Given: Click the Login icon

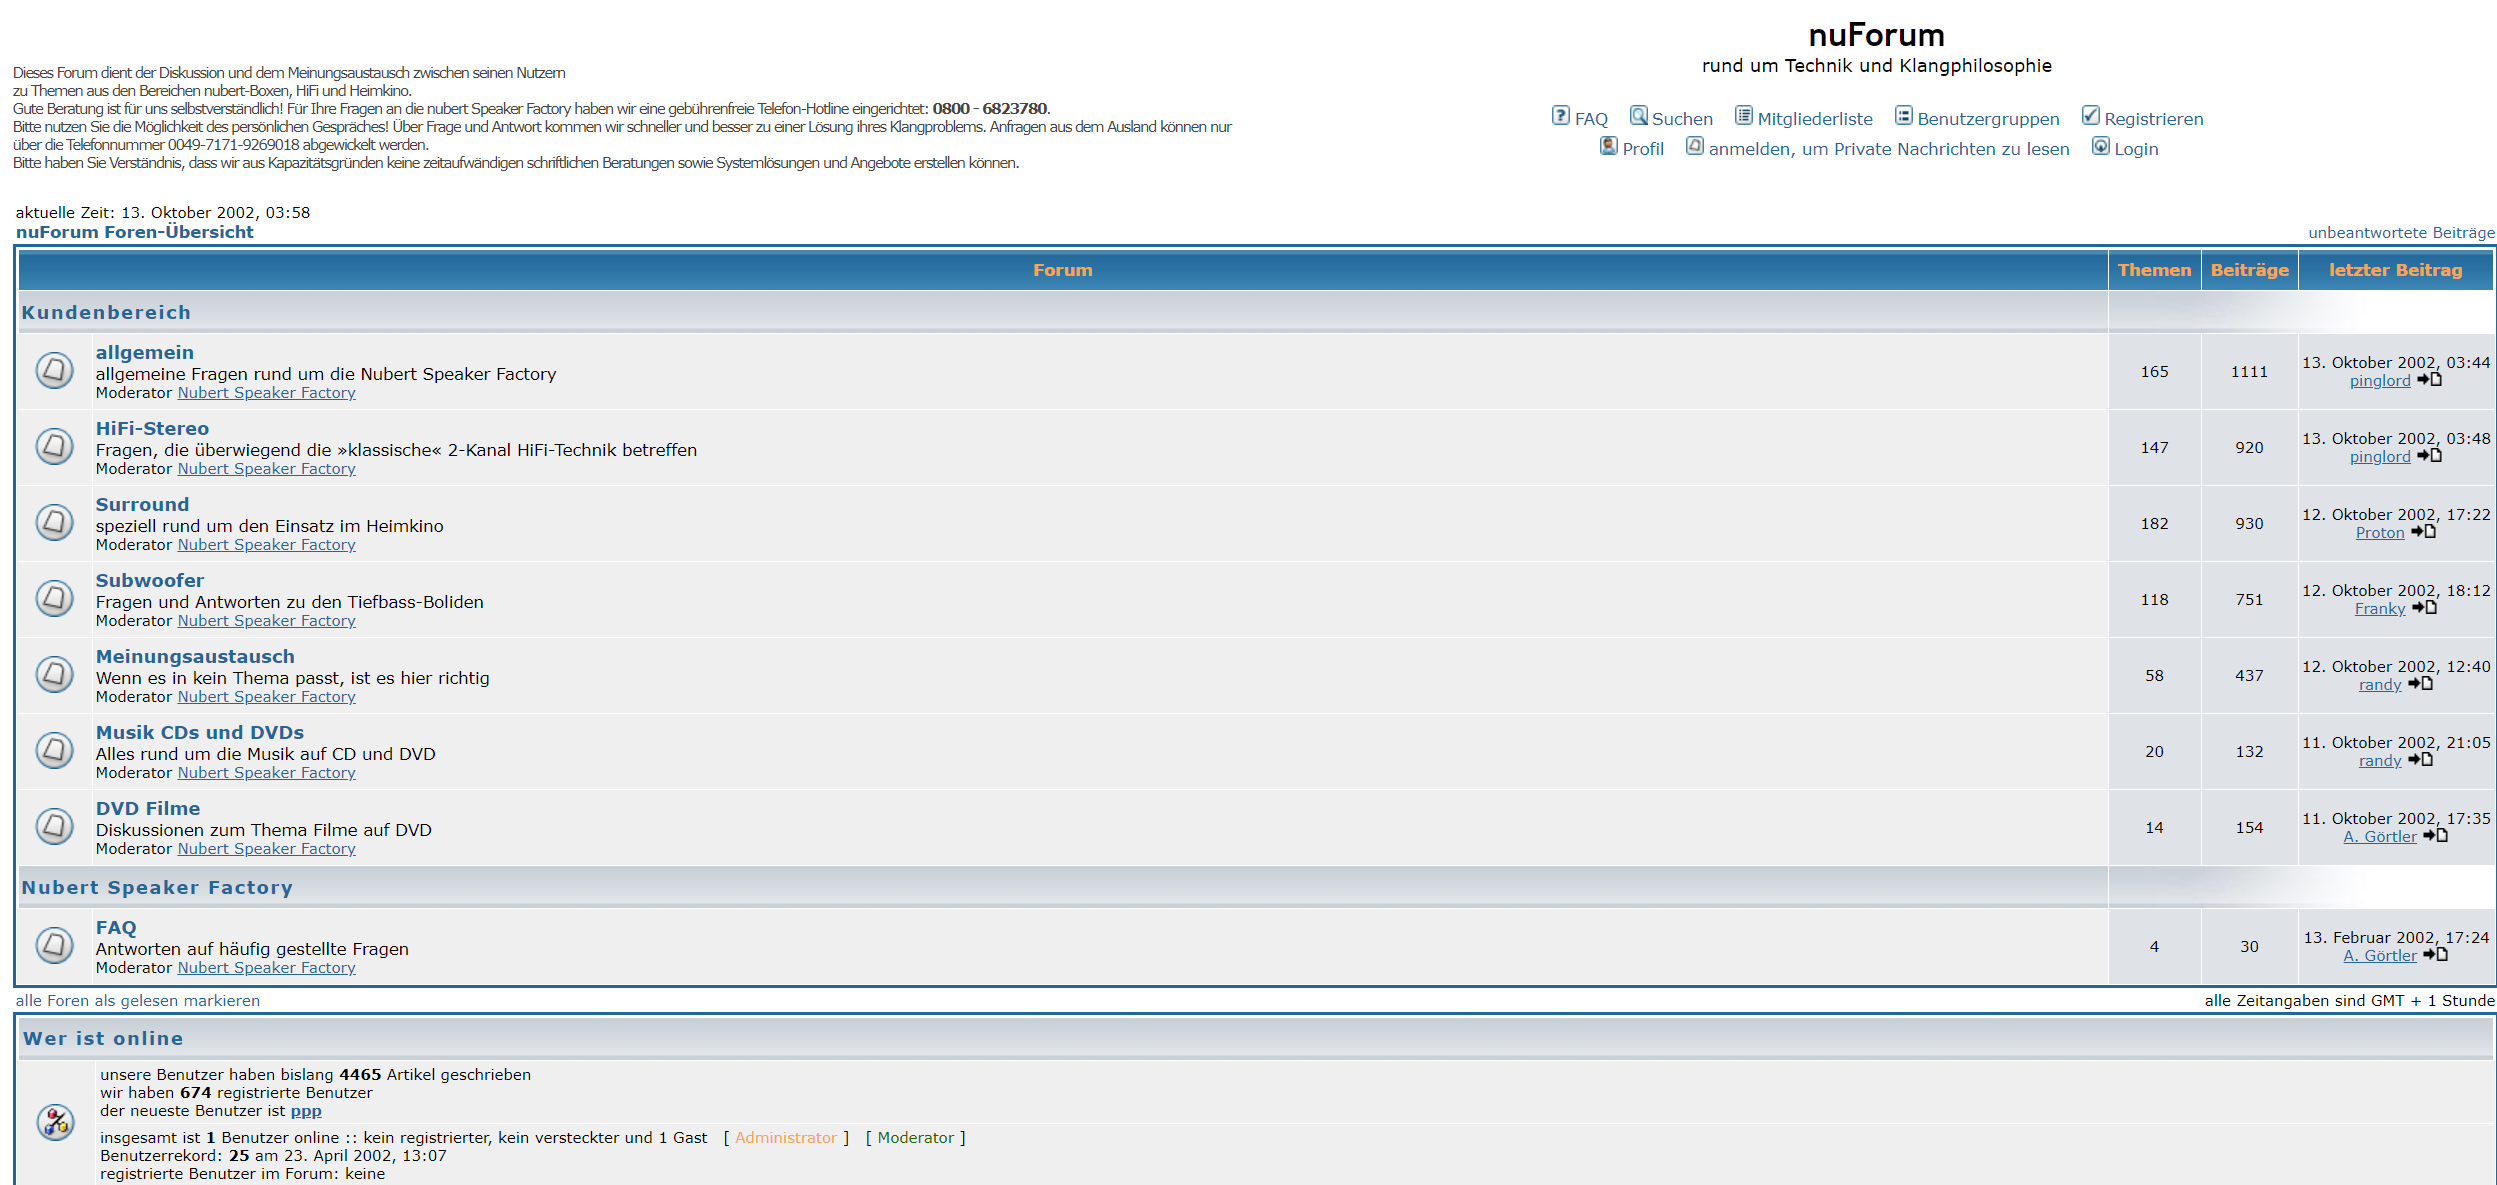Looking at the screenshot, I should [x=2100, y=146].
